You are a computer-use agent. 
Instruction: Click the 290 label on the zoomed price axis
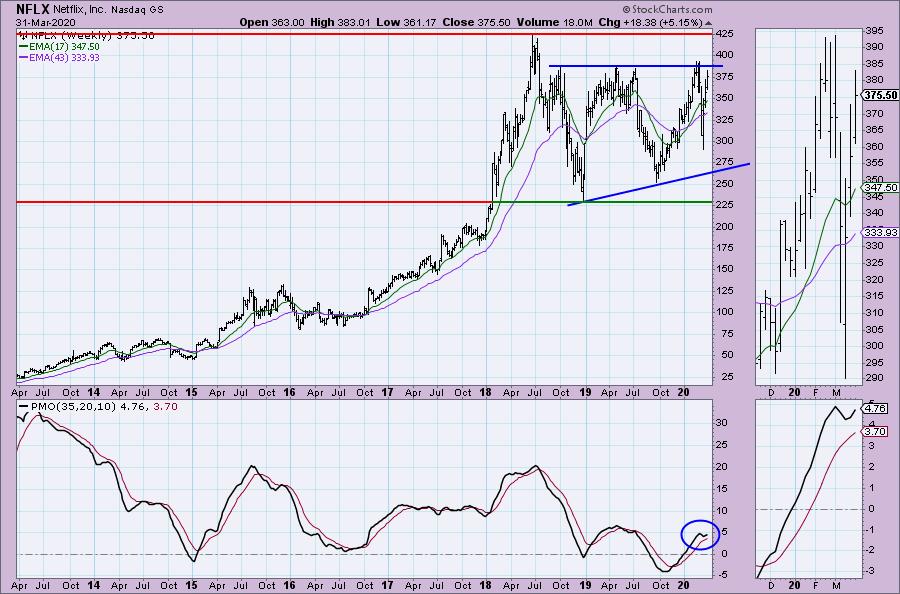[875, 379]
